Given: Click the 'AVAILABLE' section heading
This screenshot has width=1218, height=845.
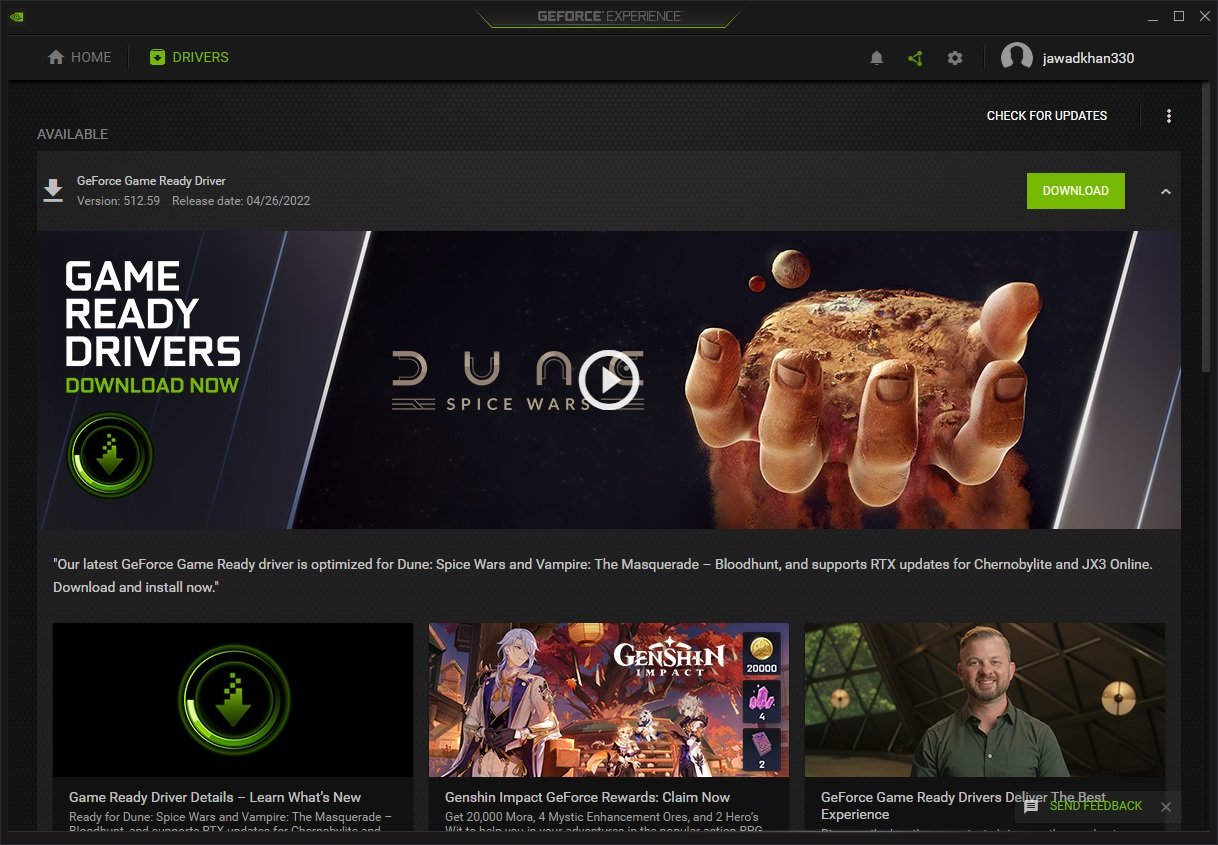Looking at the screenshot, I should [72, 134].
